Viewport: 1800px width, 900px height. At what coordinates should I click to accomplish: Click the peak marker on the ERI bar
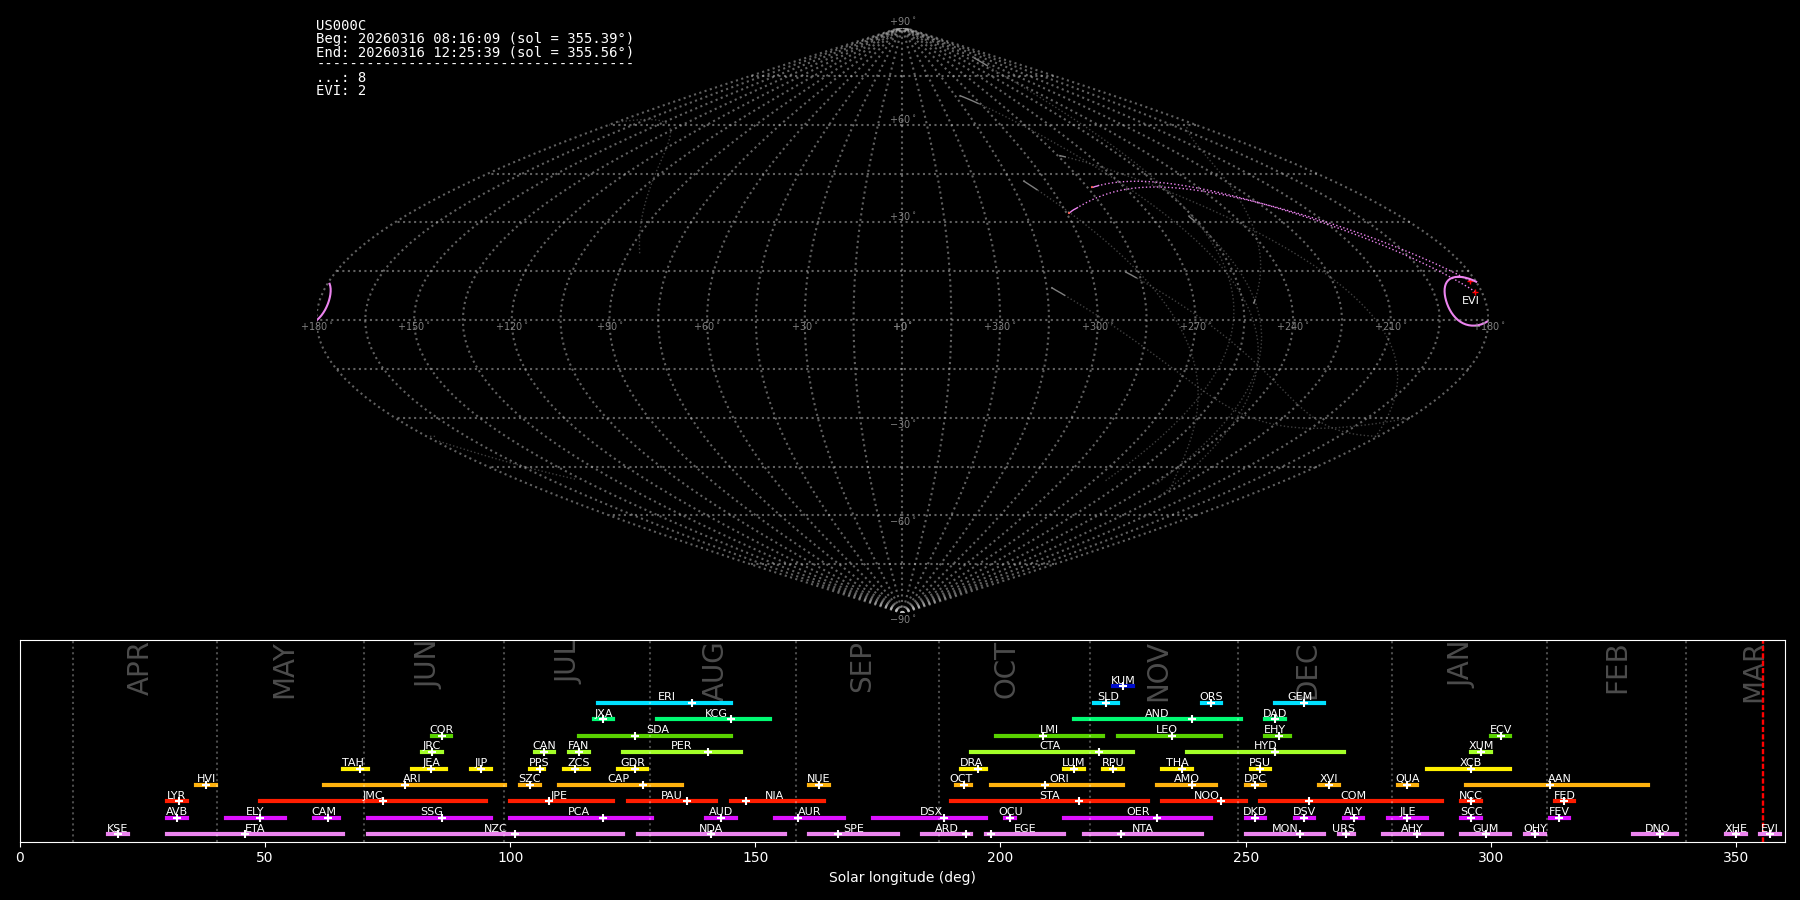[692, 703]
